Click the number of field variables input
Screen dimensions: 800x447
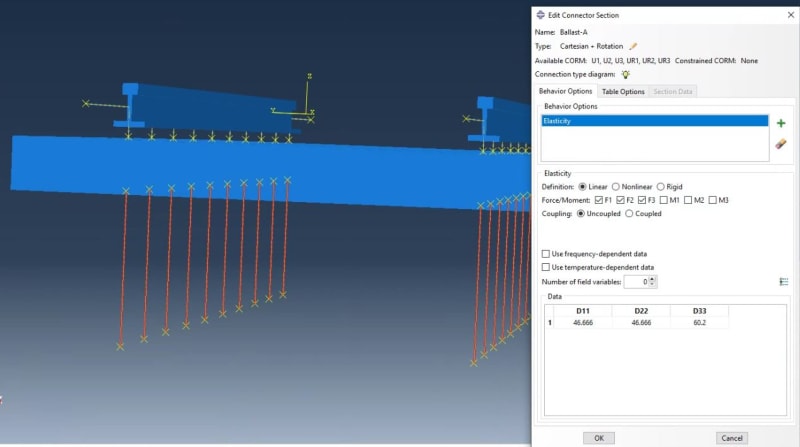[x=636, y=282]
